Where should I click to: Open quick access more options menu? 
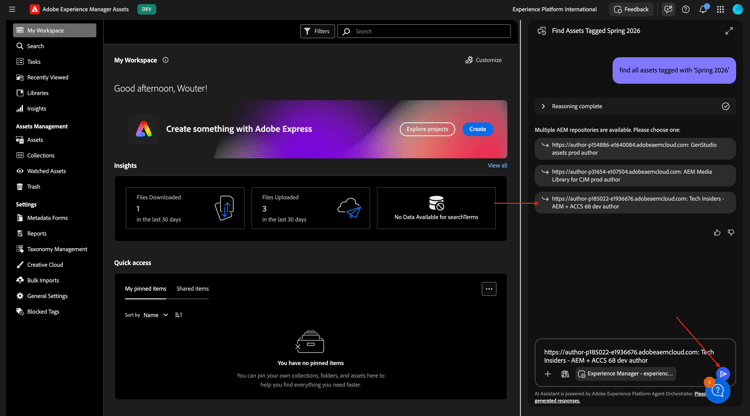point(489,289)
